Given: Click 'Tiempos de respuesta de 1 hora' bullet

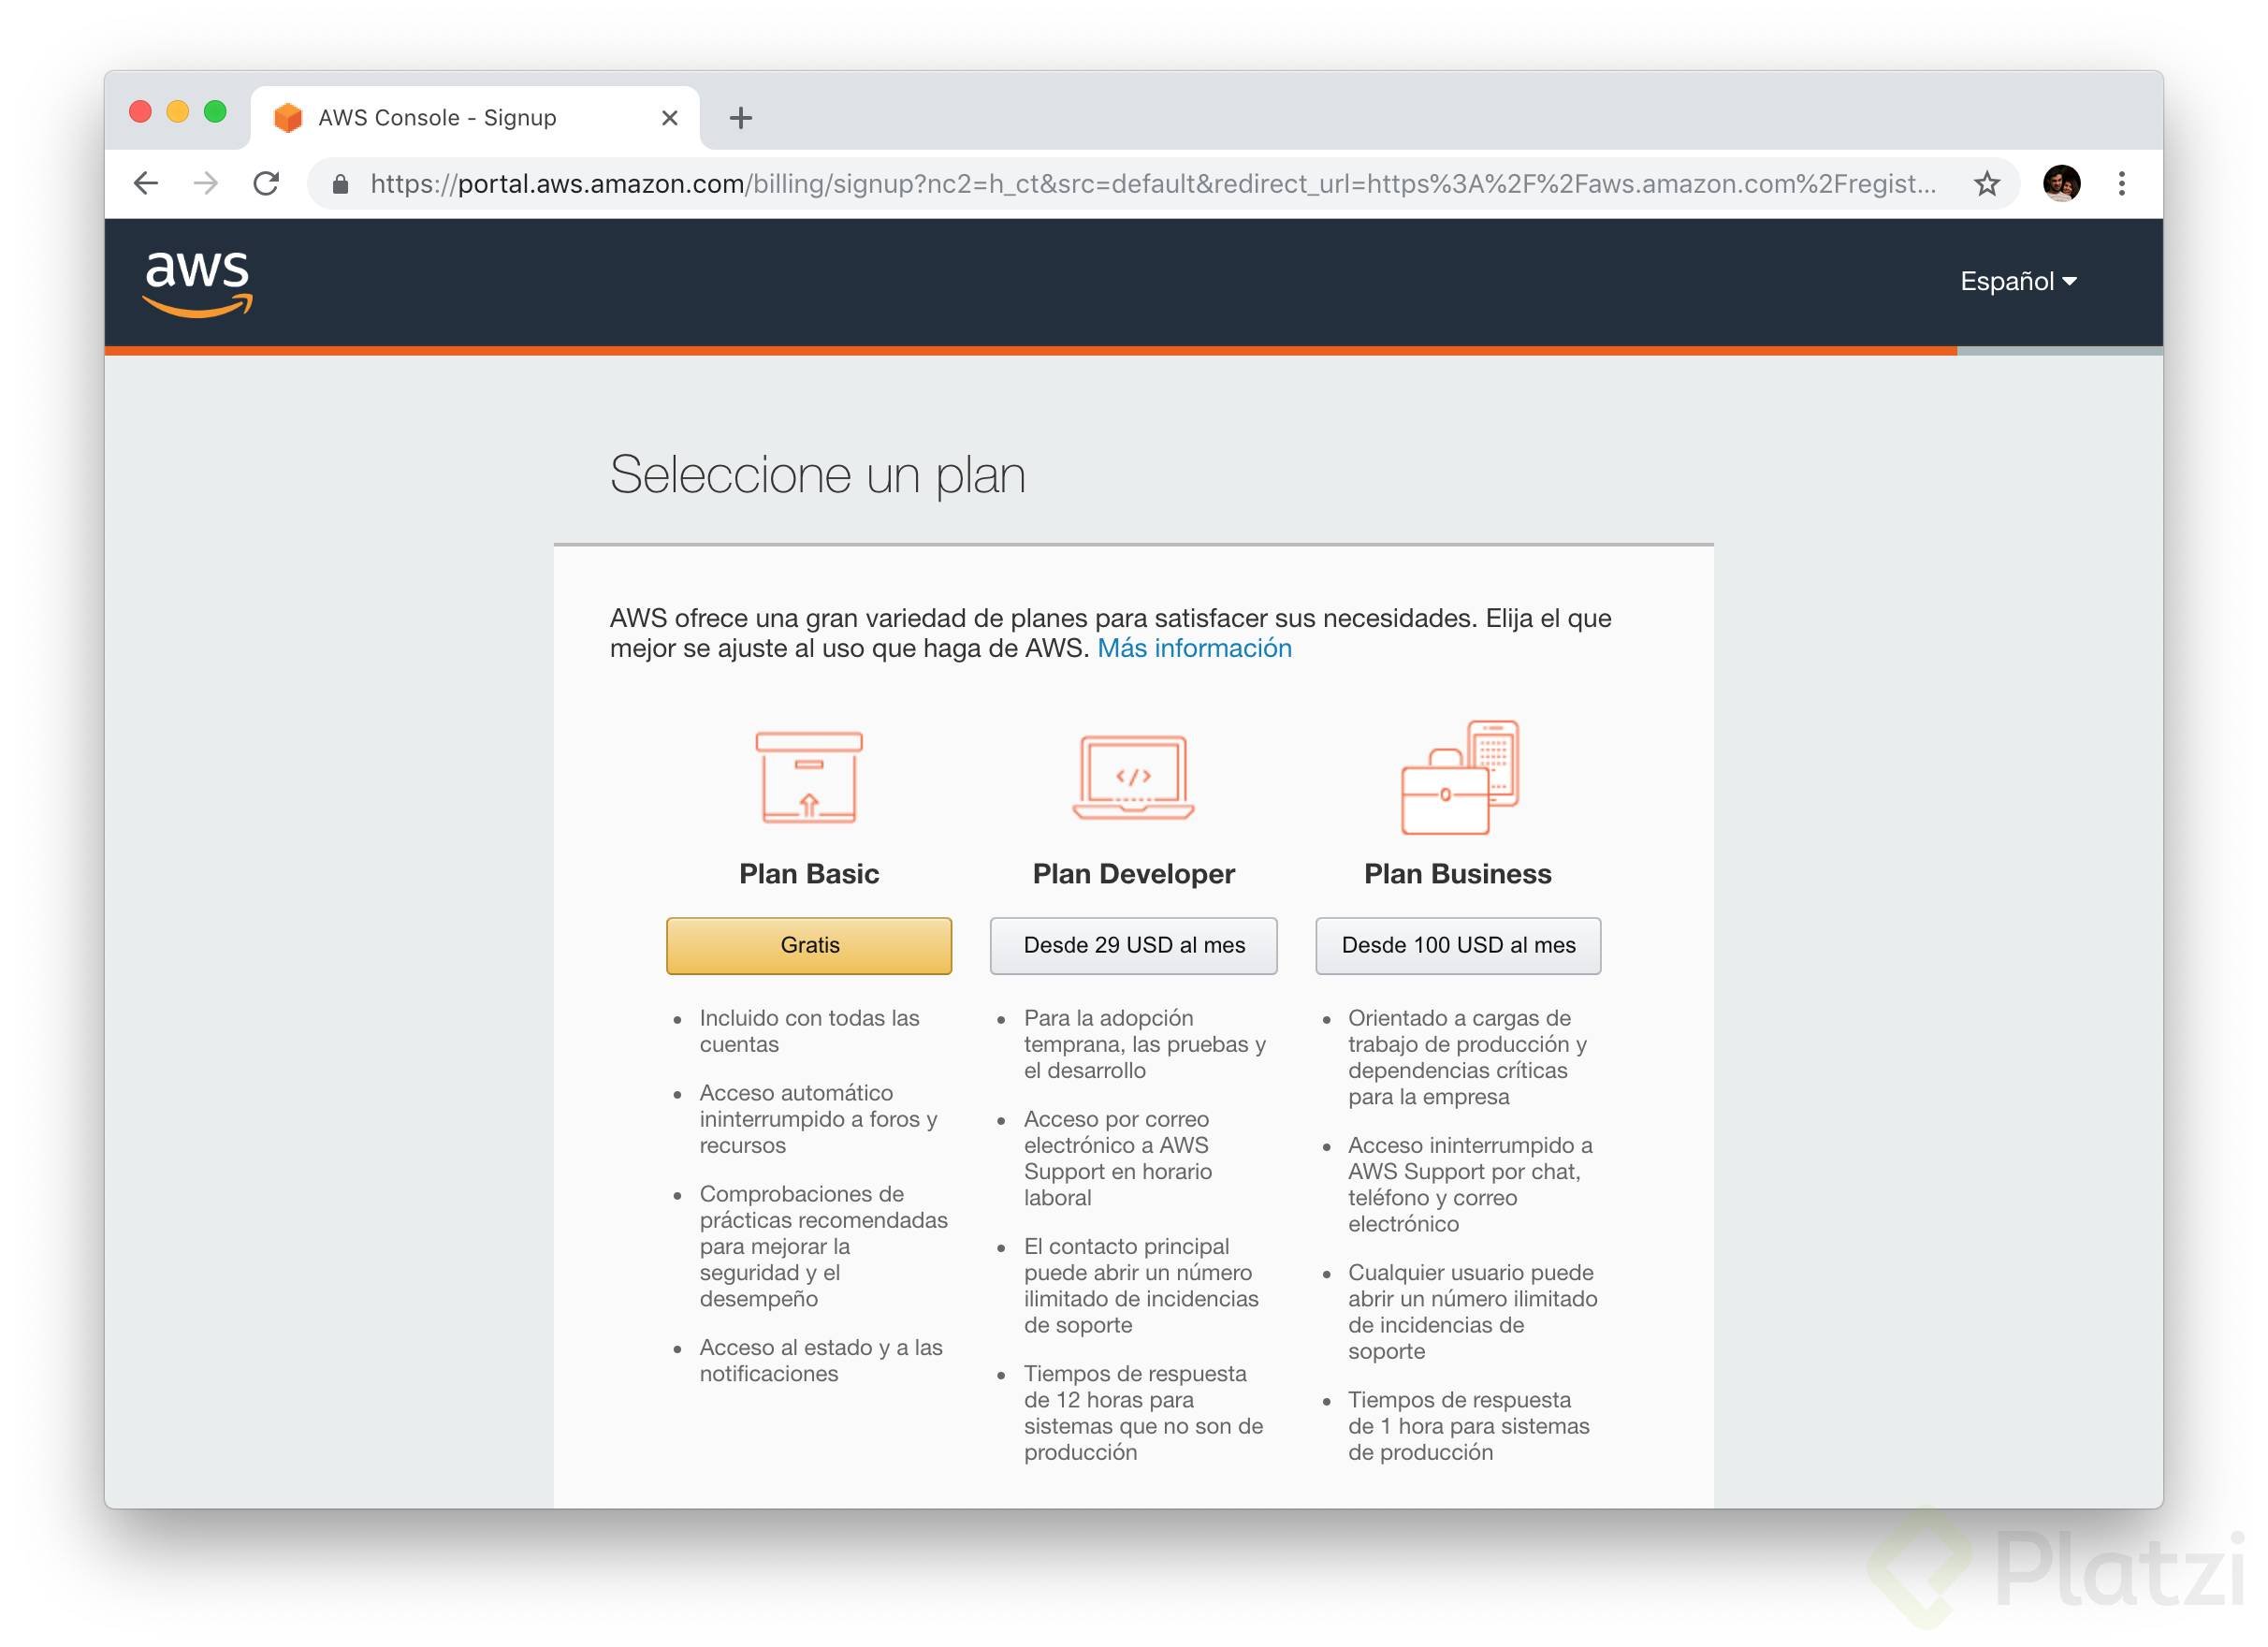Looking at the screenshot, I should click(1468, 1426).
